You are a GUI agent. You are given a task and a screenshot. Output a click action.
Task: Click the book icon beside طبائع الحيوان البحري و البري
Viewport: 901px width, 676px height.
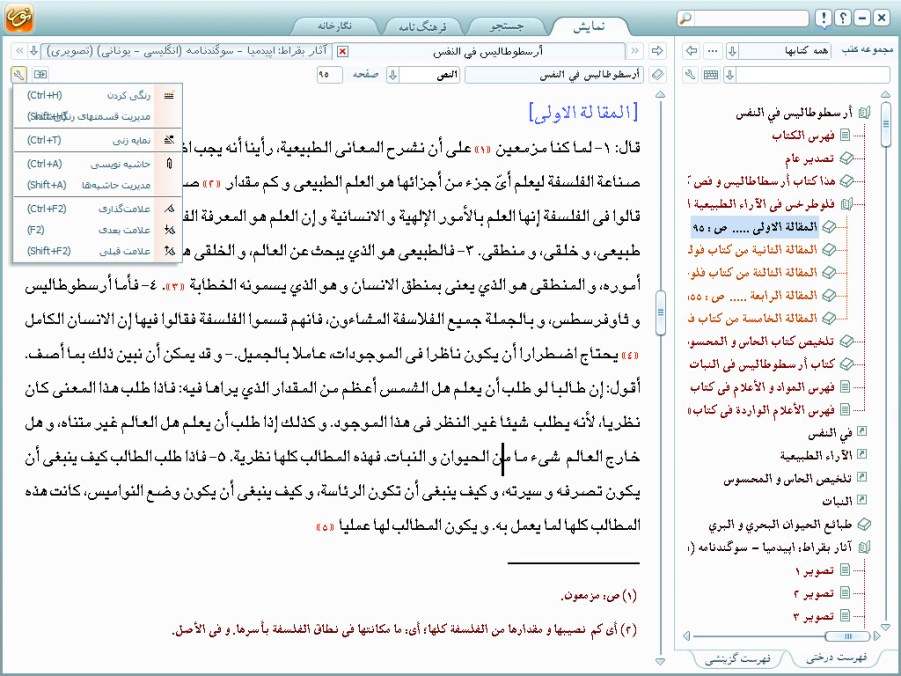tap(863, 524)
